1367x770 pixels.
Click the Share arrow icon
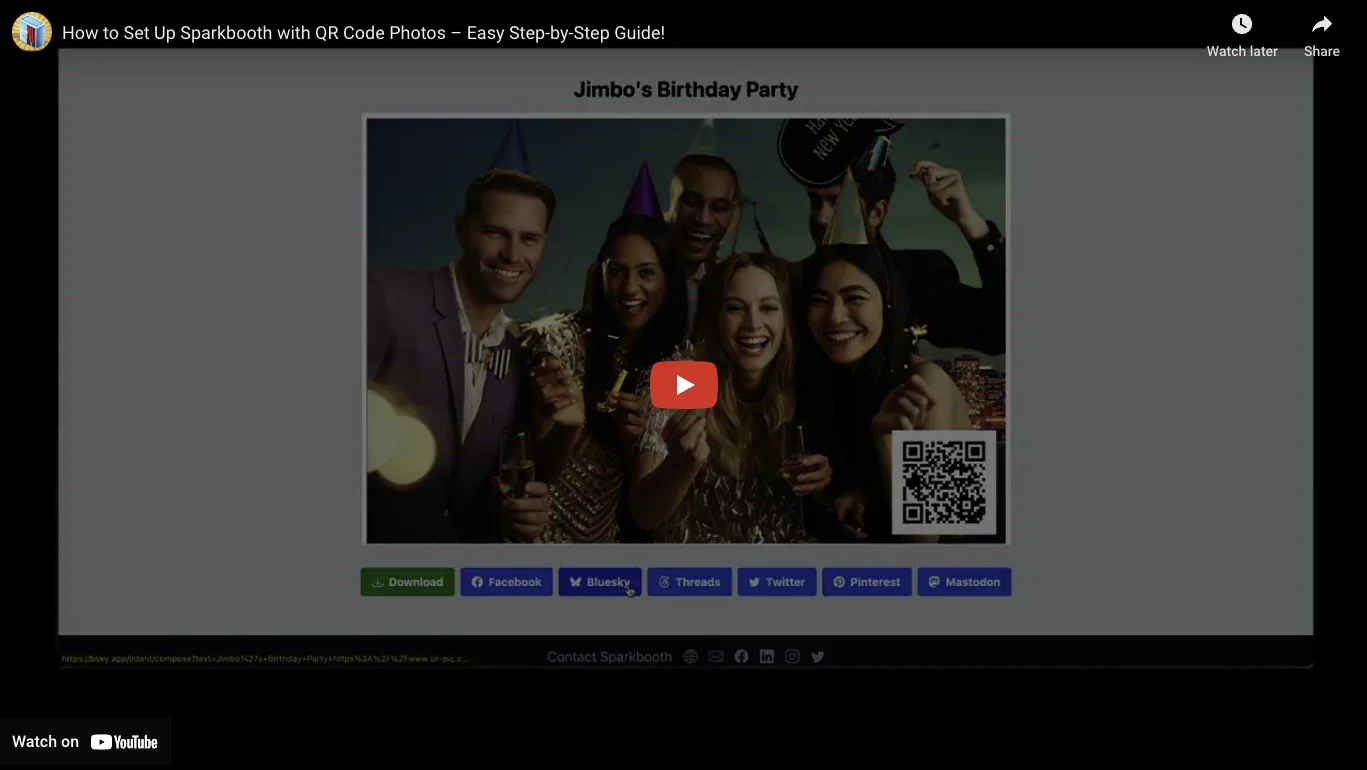(x=1322, y=25)
